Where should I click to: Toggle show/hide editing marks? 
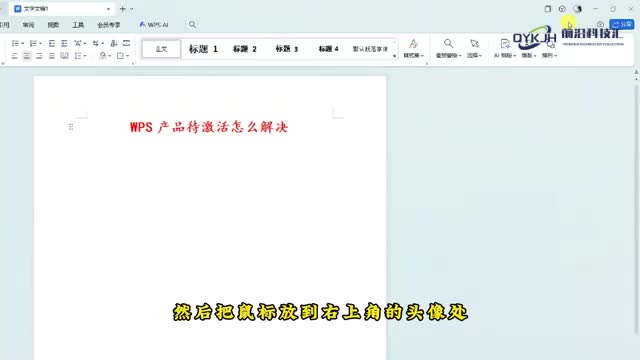point(96,43)
